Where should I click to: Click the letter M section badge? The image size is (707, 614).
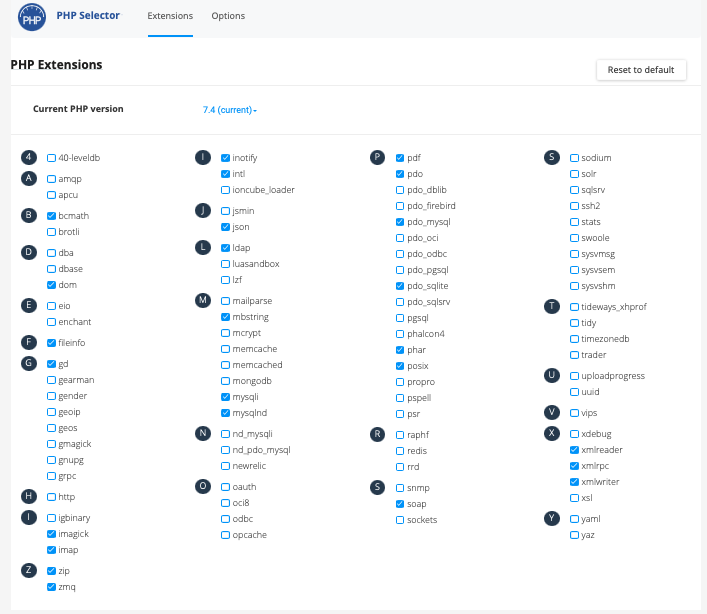click(x=203, y=301)
